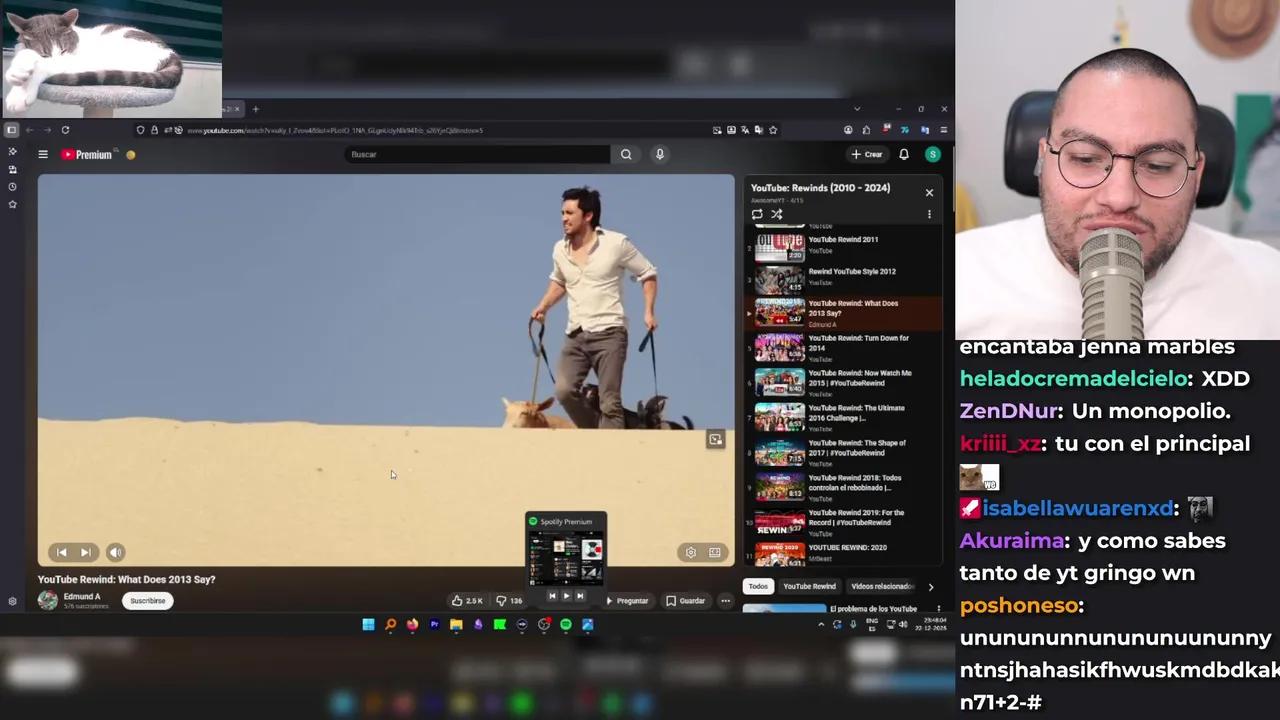Mute the video with the speaker icon
This screenshot has width=1280, height=720.
[116, 552]
